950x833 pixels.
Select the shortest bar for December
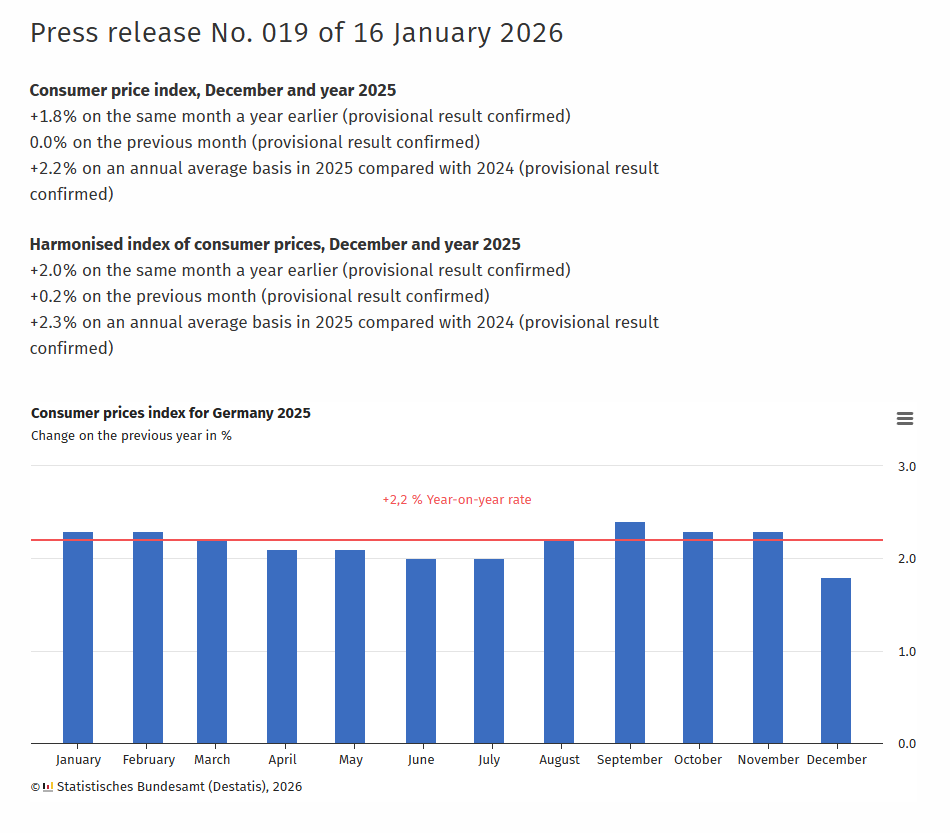[836, 662]
